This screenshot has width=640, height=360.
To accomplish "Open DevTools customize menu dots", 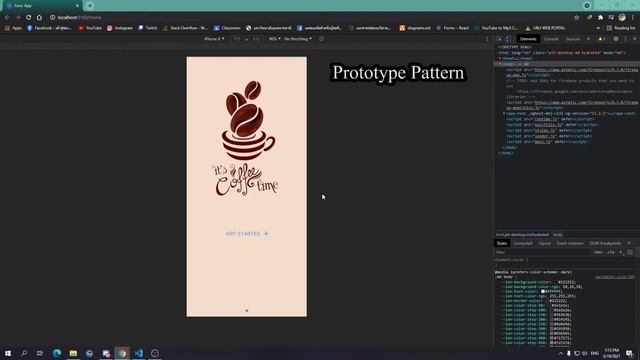I will [x=625, y=39].
